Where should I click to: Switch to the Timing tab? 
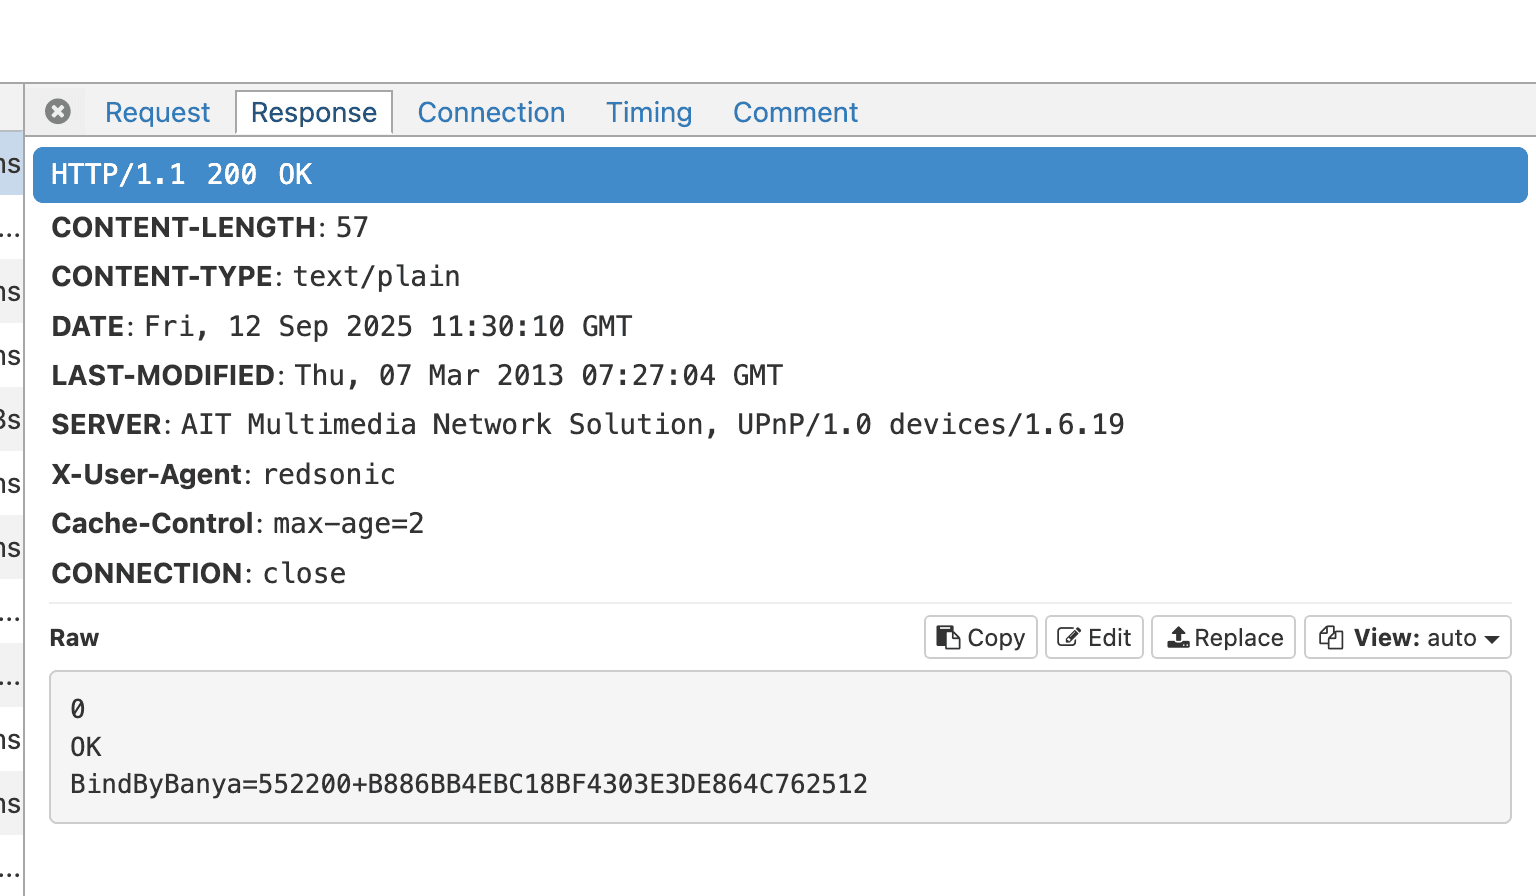click(648, 112)
